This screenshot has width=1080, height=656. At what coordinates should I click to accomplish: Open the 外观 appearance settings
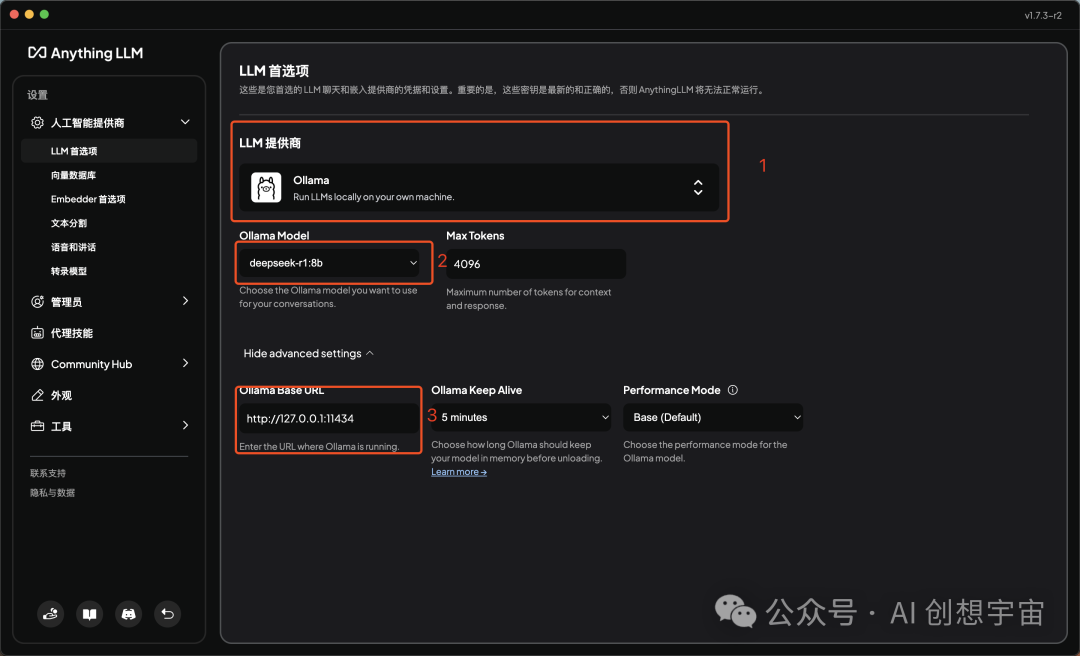point(61,396)
